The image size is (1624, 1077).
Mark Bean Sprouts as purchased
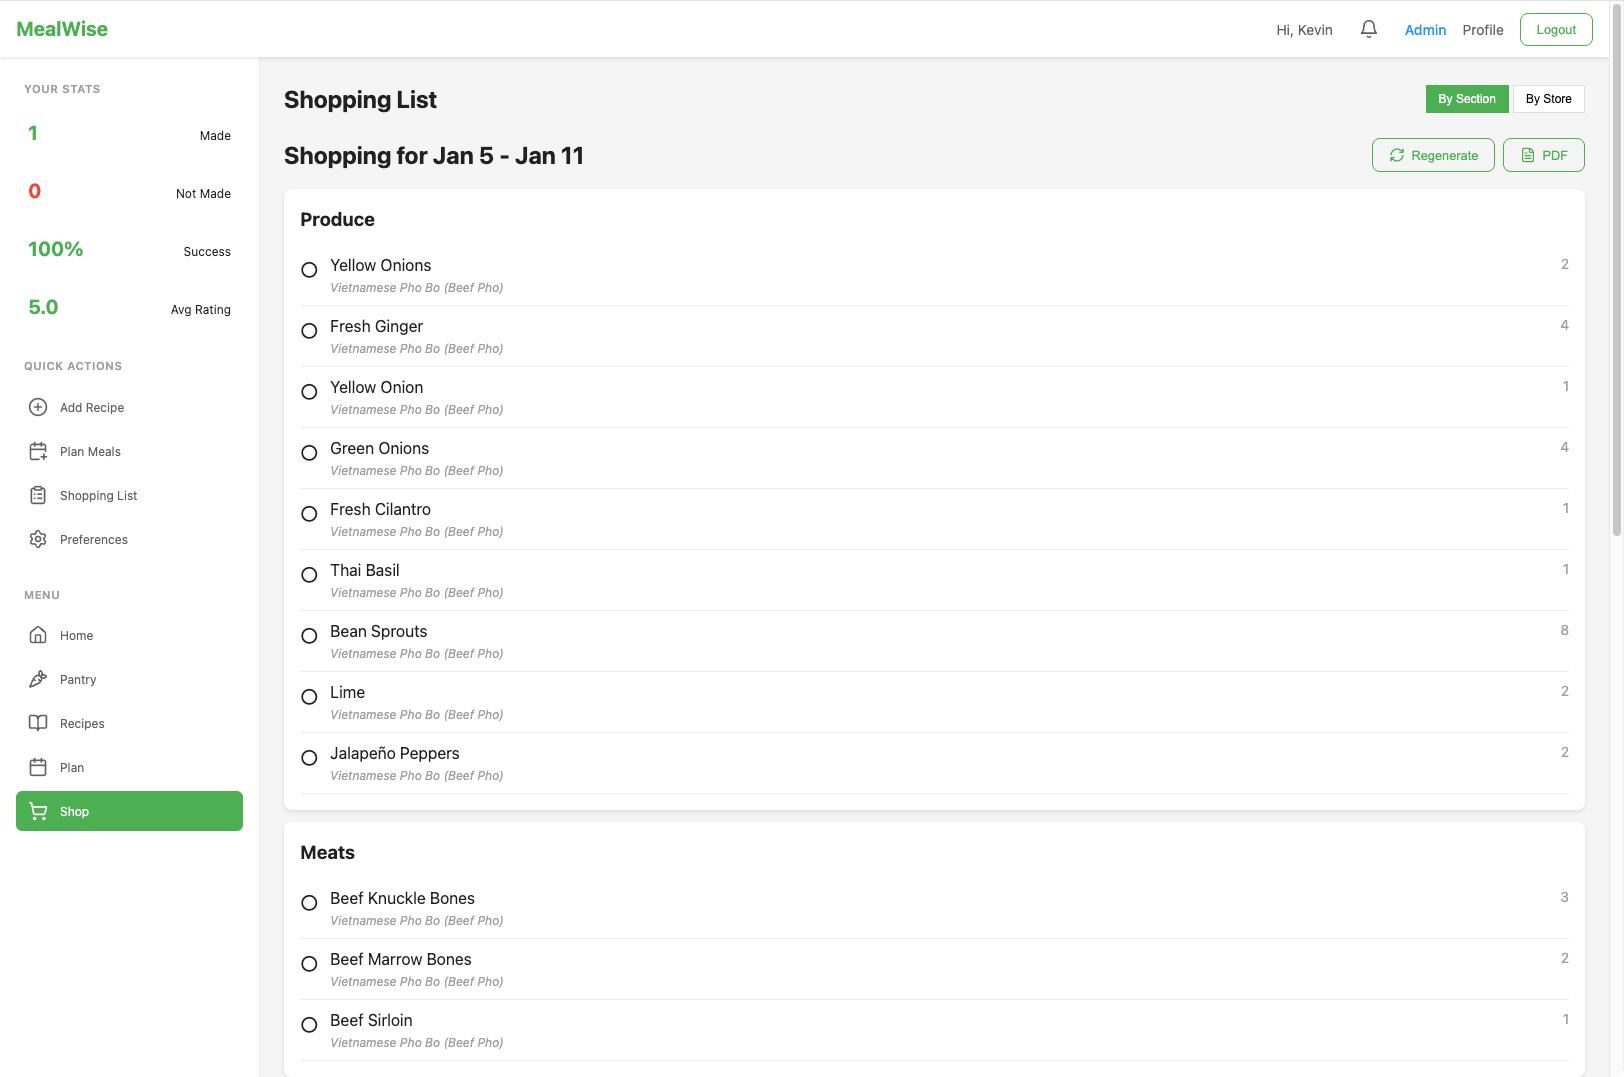[308, 636]
